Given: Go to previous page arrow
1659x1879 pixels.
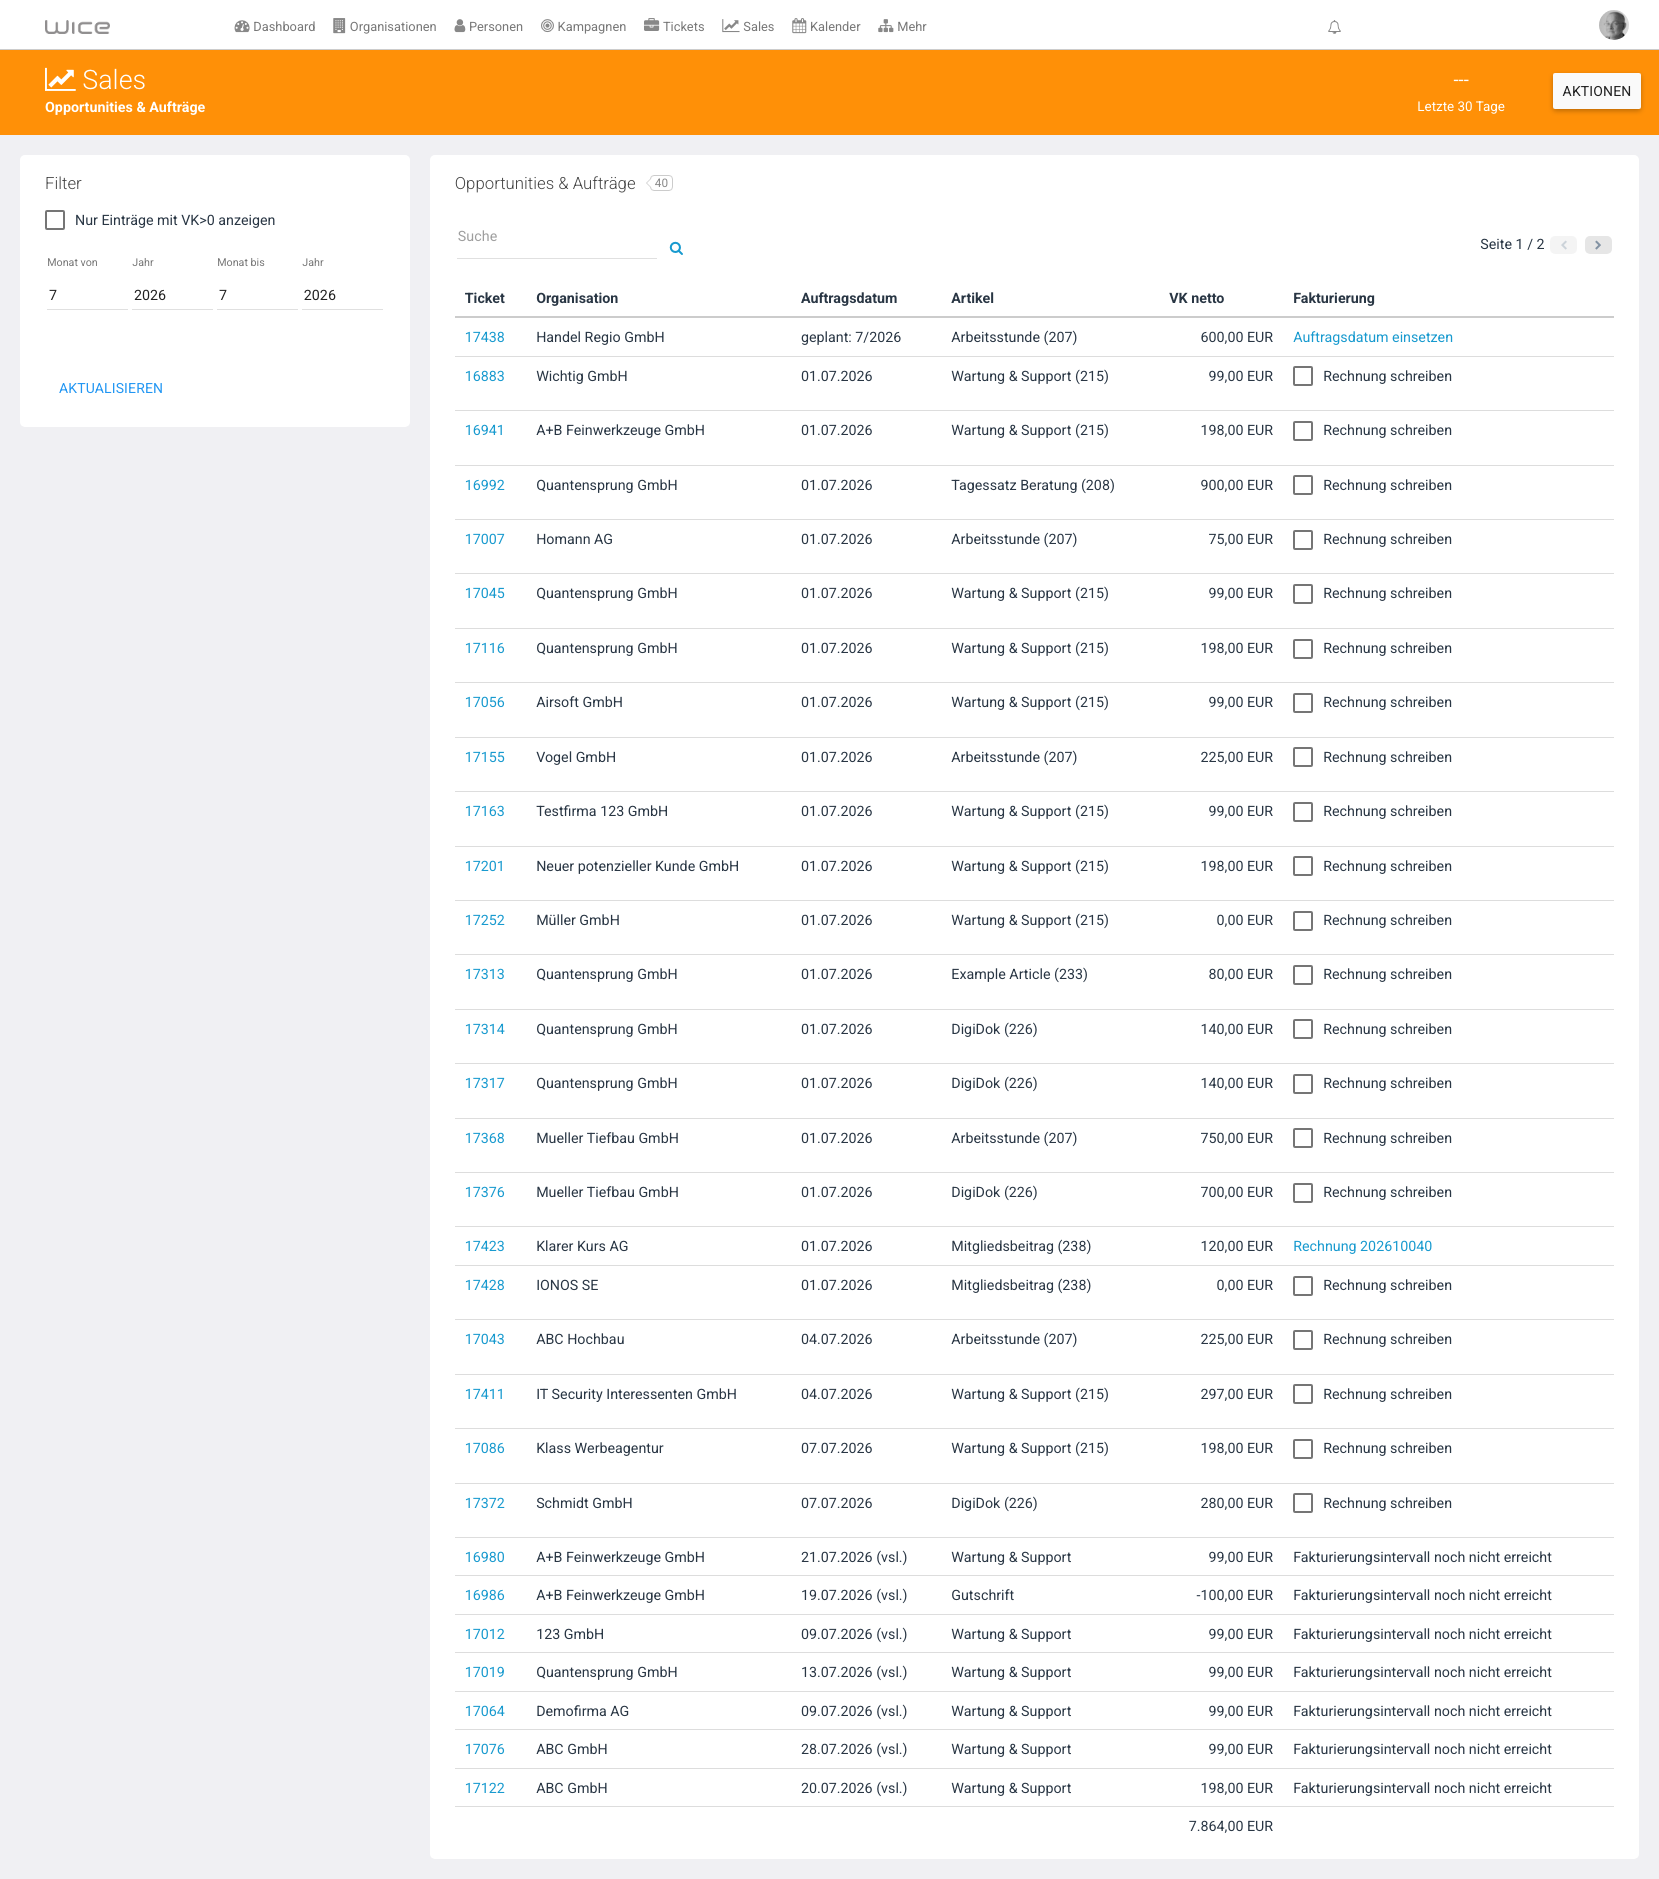Looking at the screenshot, I should [1564, 244].
